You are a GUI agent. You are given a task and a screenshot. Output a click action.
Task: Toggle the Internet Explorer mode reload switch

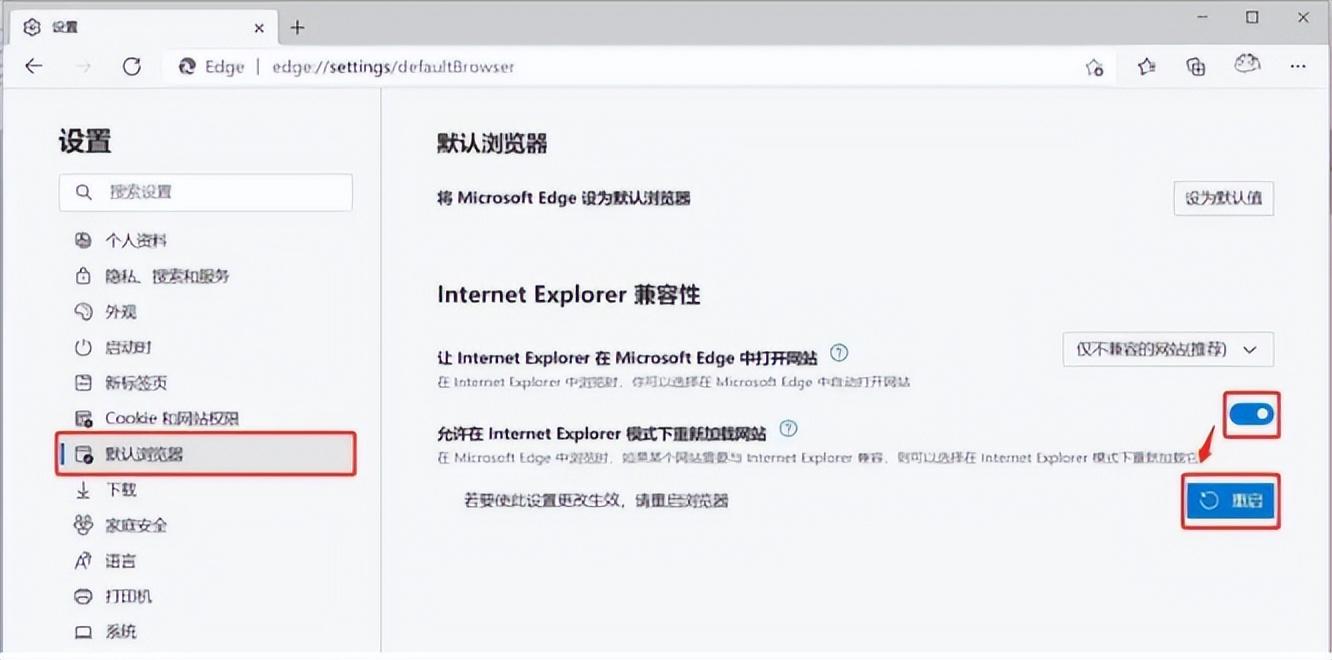point(1251,414)
